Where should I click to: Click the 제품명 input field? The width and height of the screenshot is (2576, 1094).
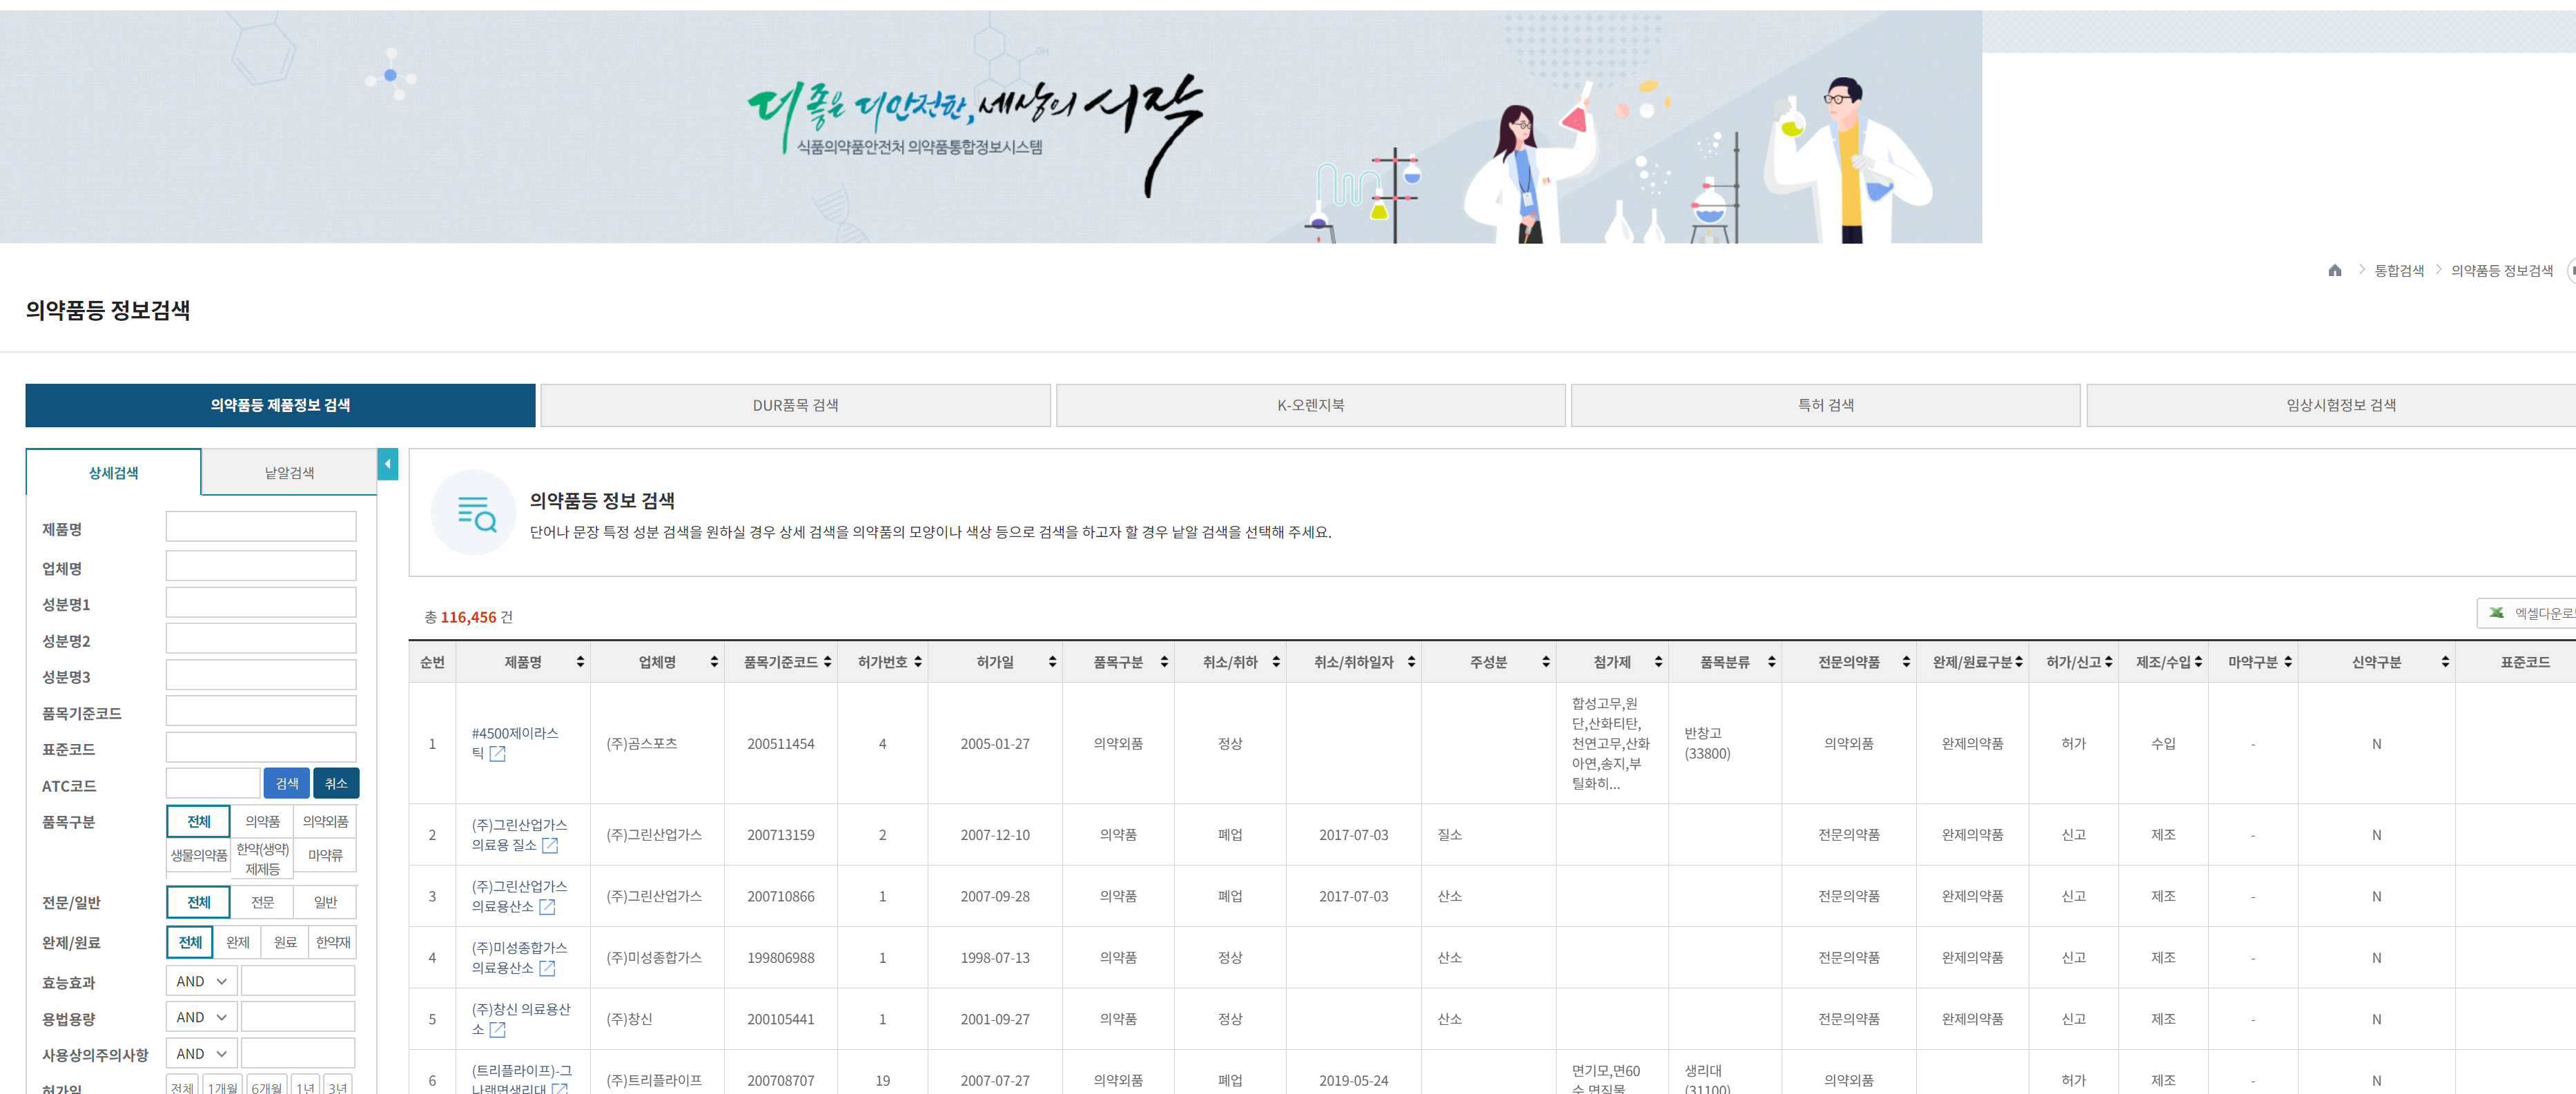pos(261,527)
